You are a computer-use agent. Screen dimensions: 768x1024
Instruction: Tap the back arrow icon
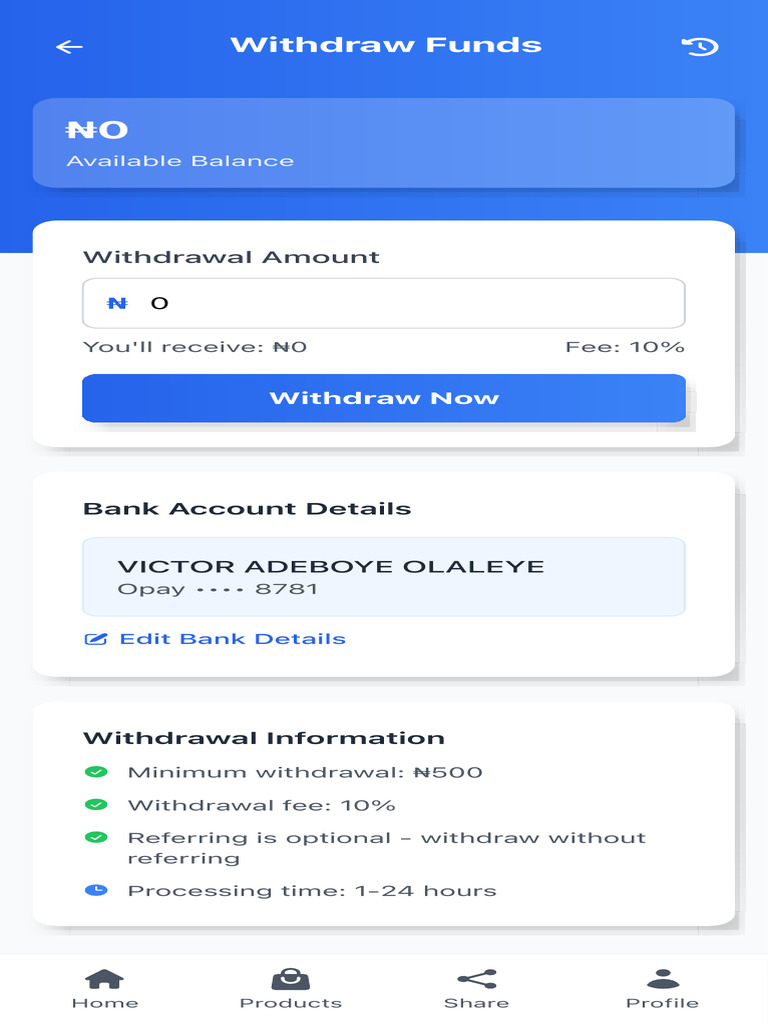pyautogui.click(x=69, y=47)
